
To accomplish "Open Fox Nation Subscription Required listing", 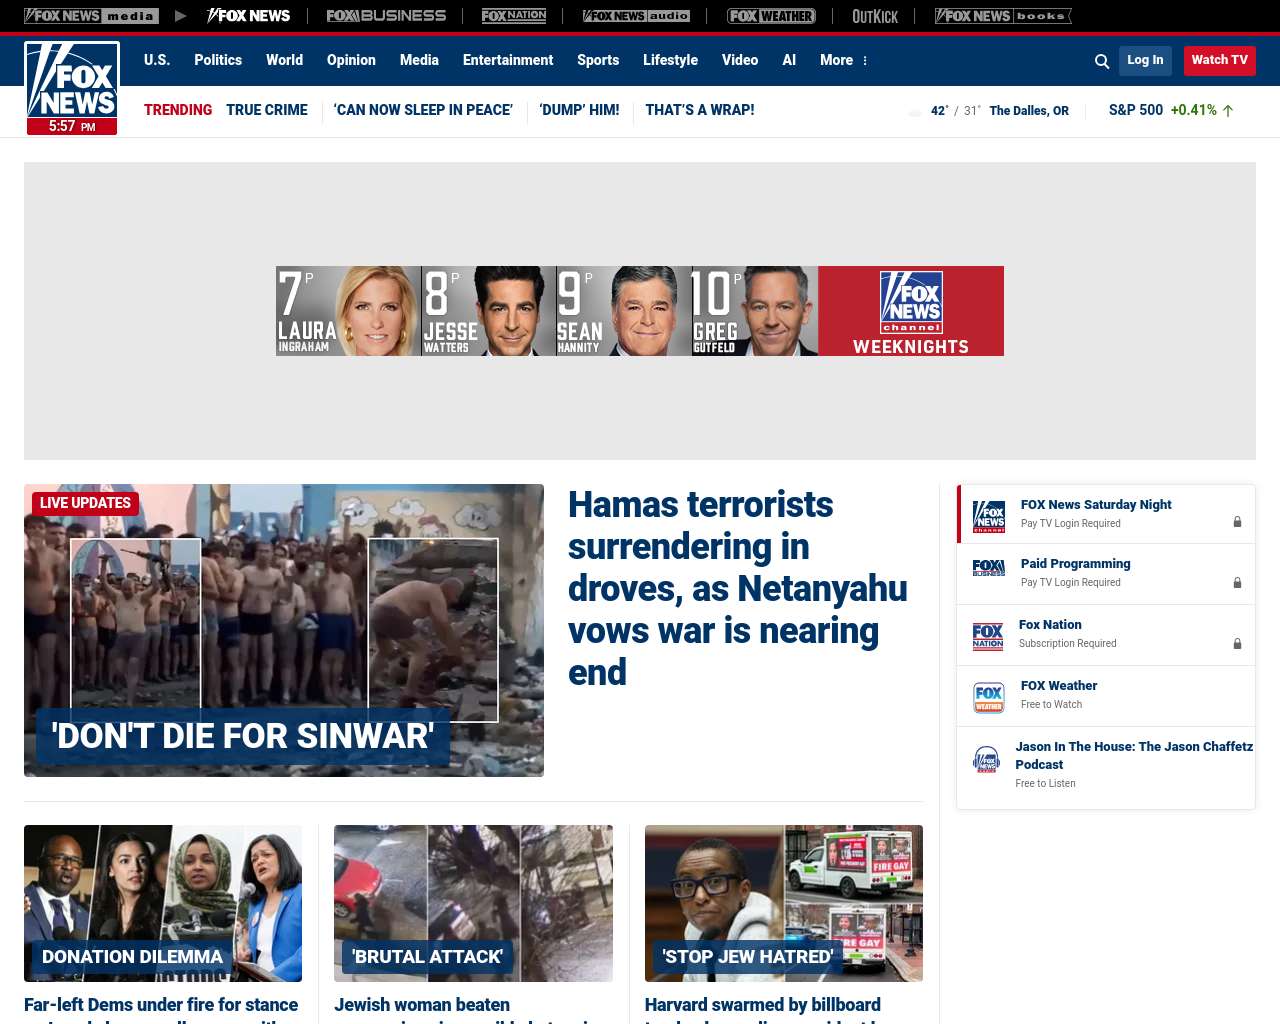I will pyautogui.click(x=1106, y=635).
